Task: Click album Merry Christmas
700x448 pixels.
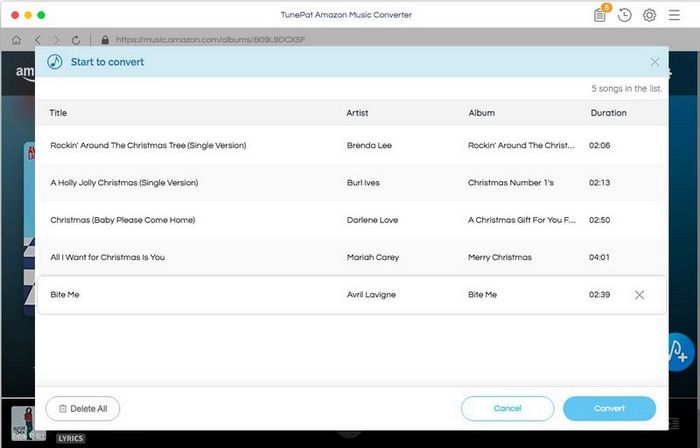Action: click(500, 257)
